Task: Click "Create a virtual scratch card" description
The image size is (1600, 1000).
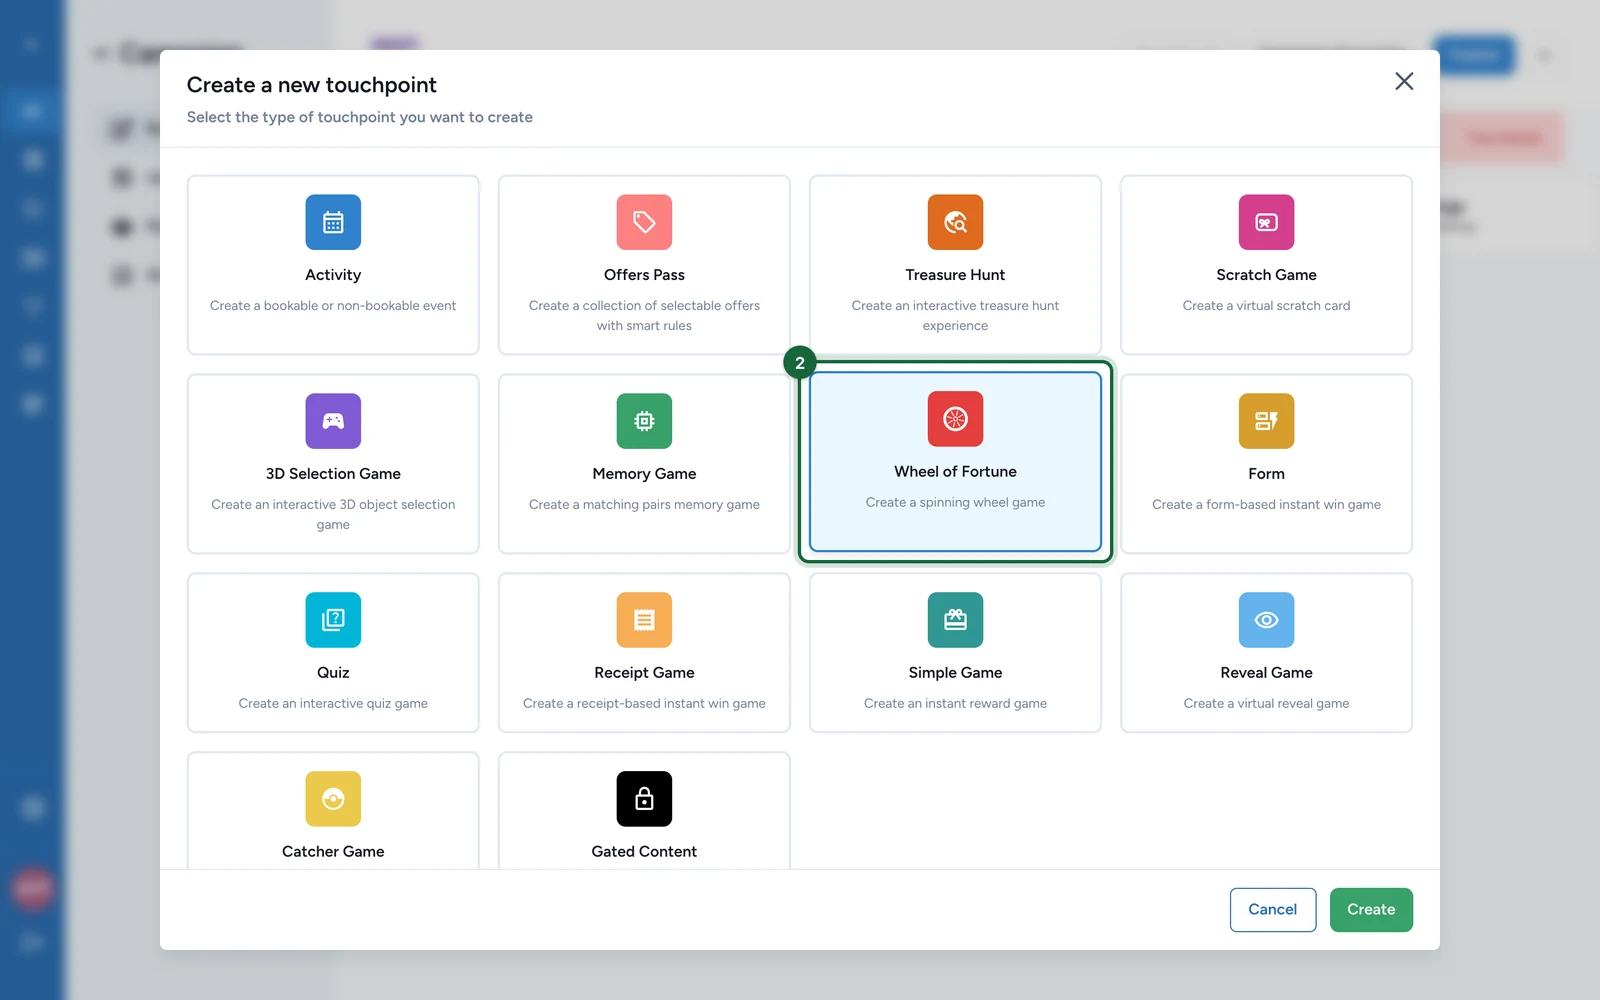Action: pos(1266,306)
